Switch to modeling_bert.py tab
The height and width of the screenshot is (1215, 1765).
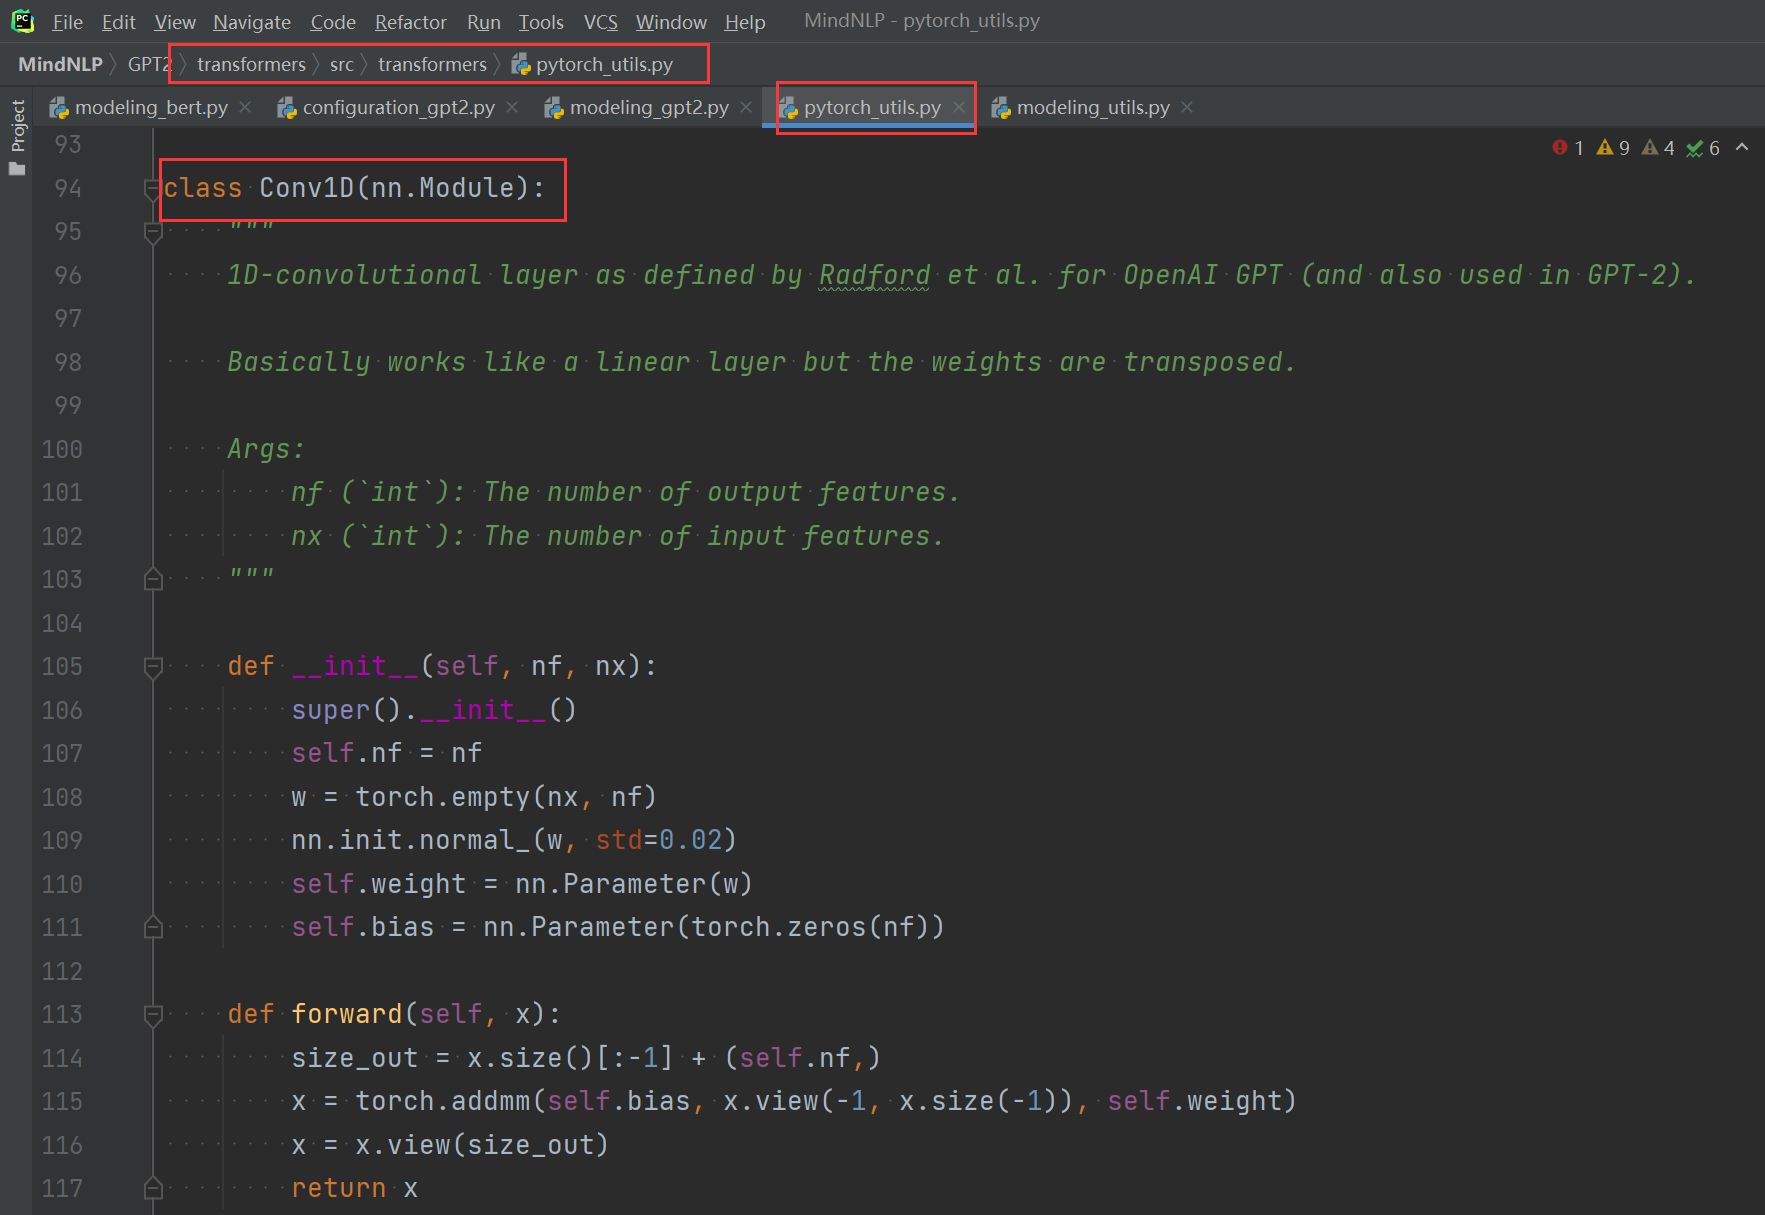pos(151,107)
